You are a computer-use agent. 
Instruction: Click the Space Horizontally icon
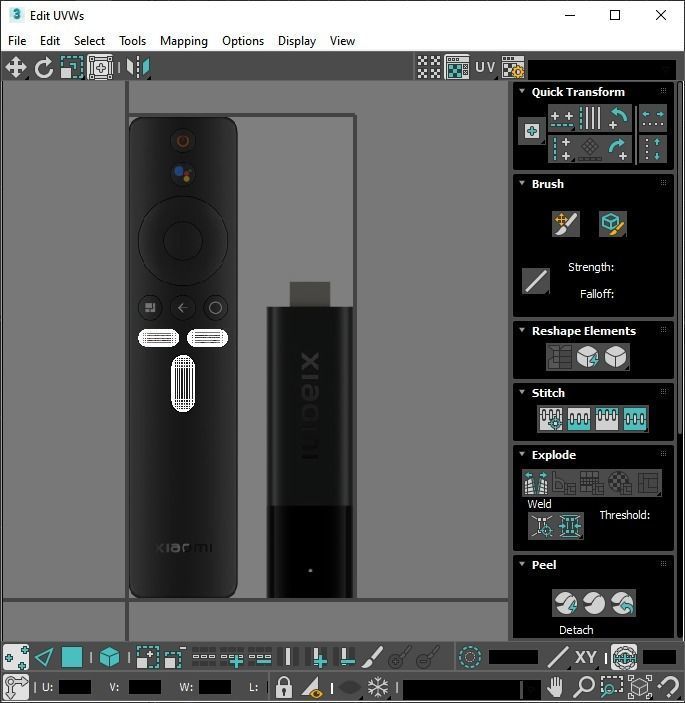point(653,118)
